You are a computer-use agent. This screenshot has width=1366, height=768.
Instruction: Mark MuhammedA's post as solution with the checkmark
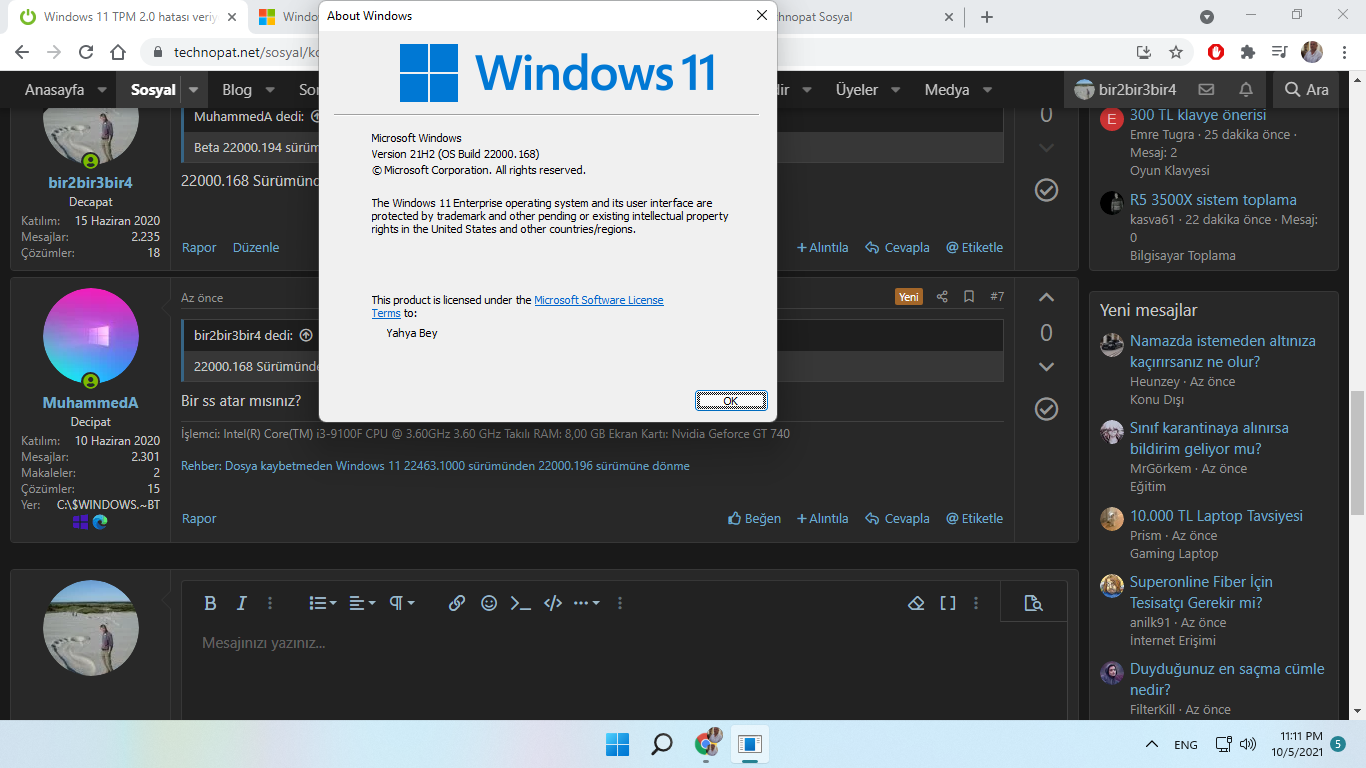click(x=1046, y=409)
